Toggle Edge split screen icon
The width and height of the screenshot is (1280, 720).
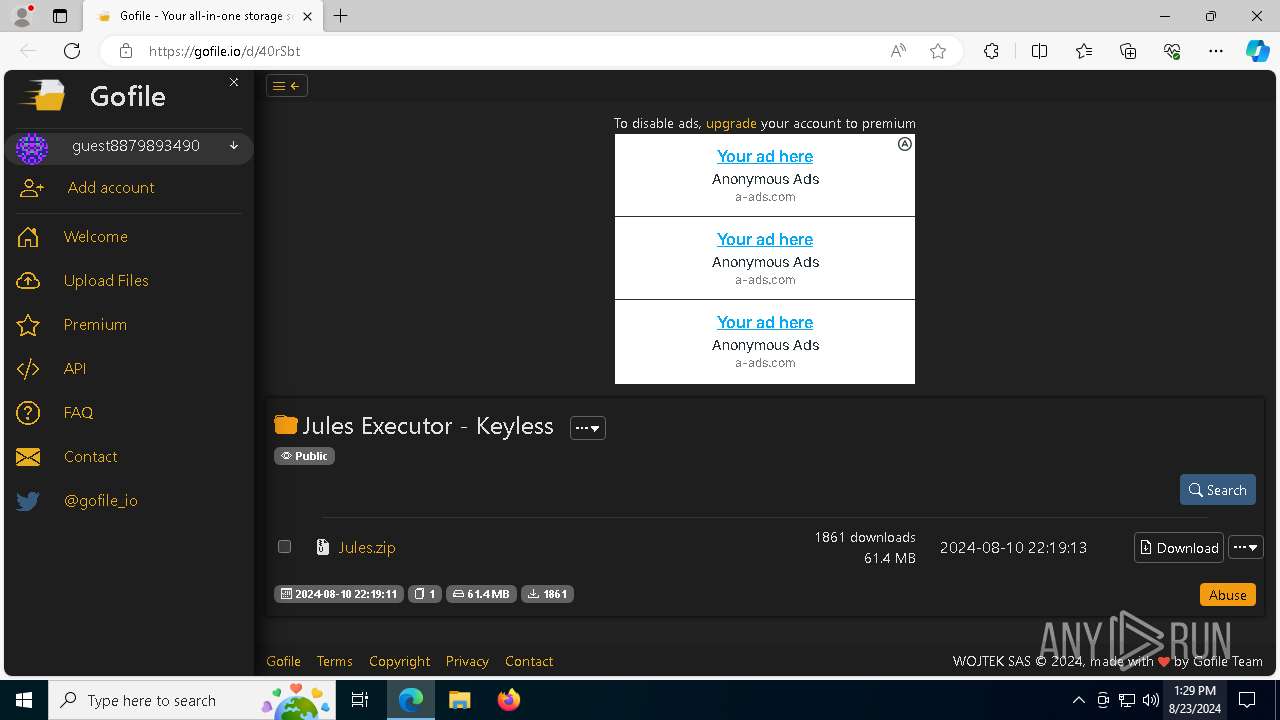1039,51
